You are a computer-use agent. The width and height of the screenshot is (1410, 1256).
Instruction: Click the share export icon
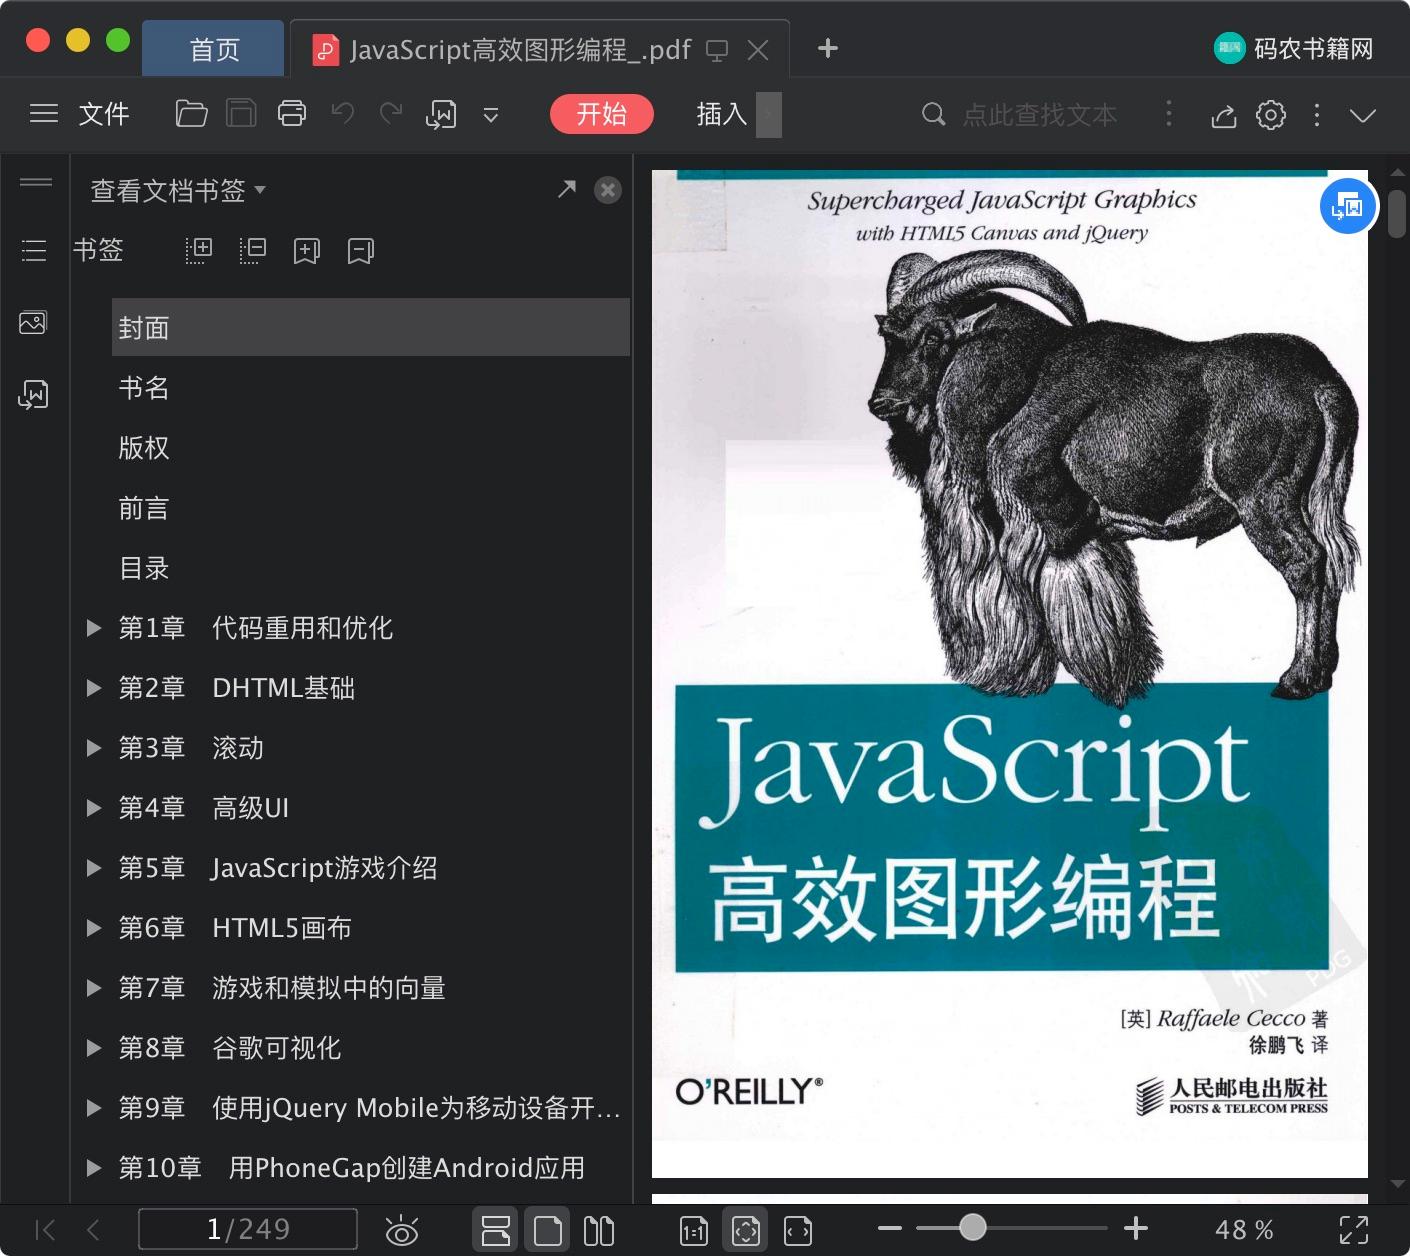(x=1223, y=116)
